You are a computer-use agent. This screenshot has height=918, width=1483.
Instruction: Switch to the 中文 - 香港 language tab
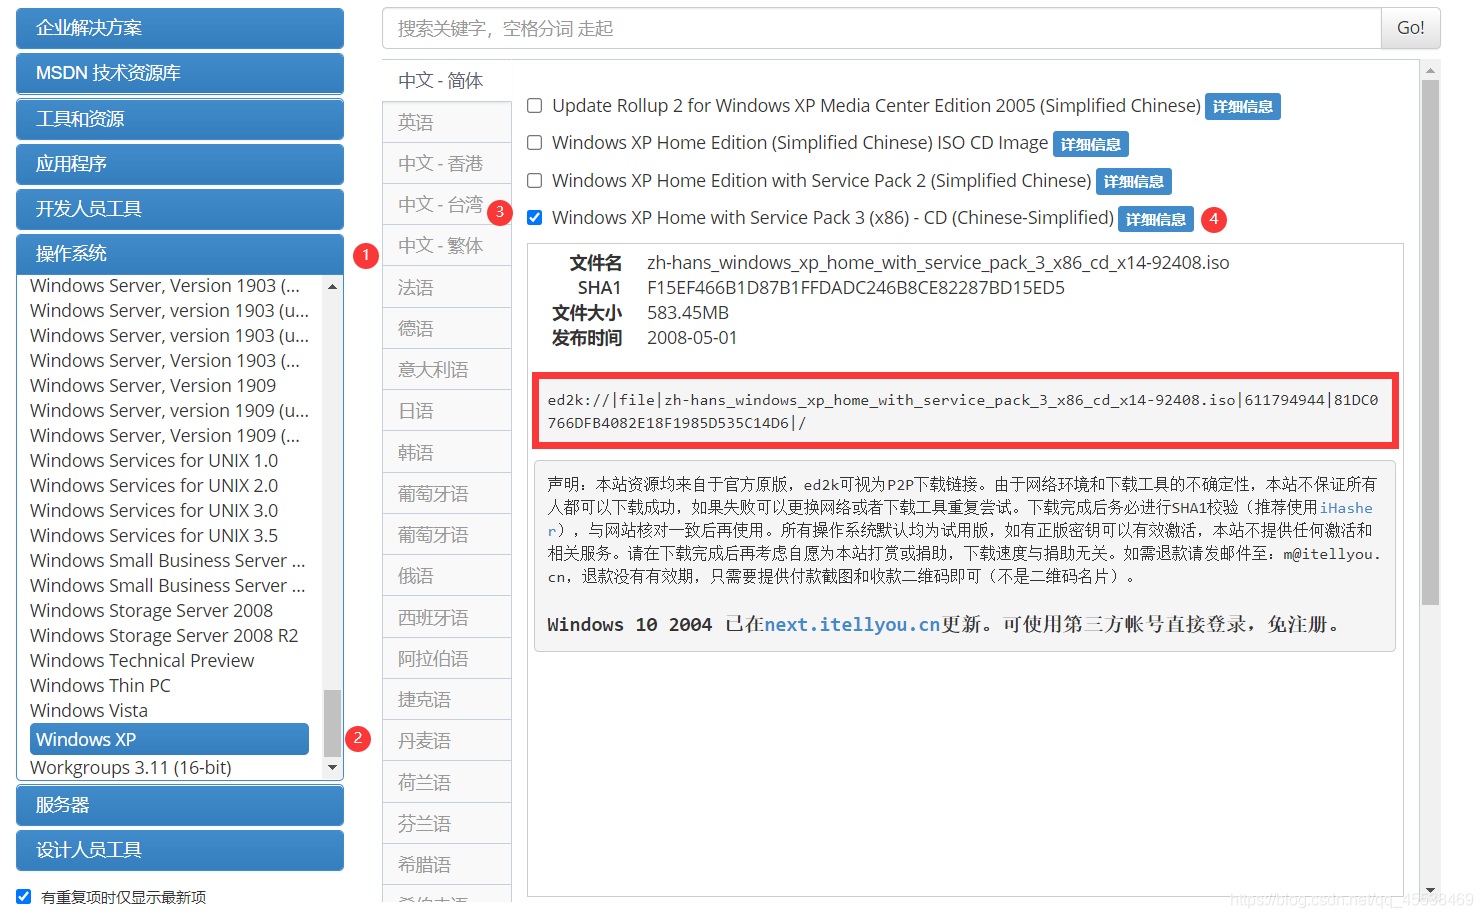446,163
